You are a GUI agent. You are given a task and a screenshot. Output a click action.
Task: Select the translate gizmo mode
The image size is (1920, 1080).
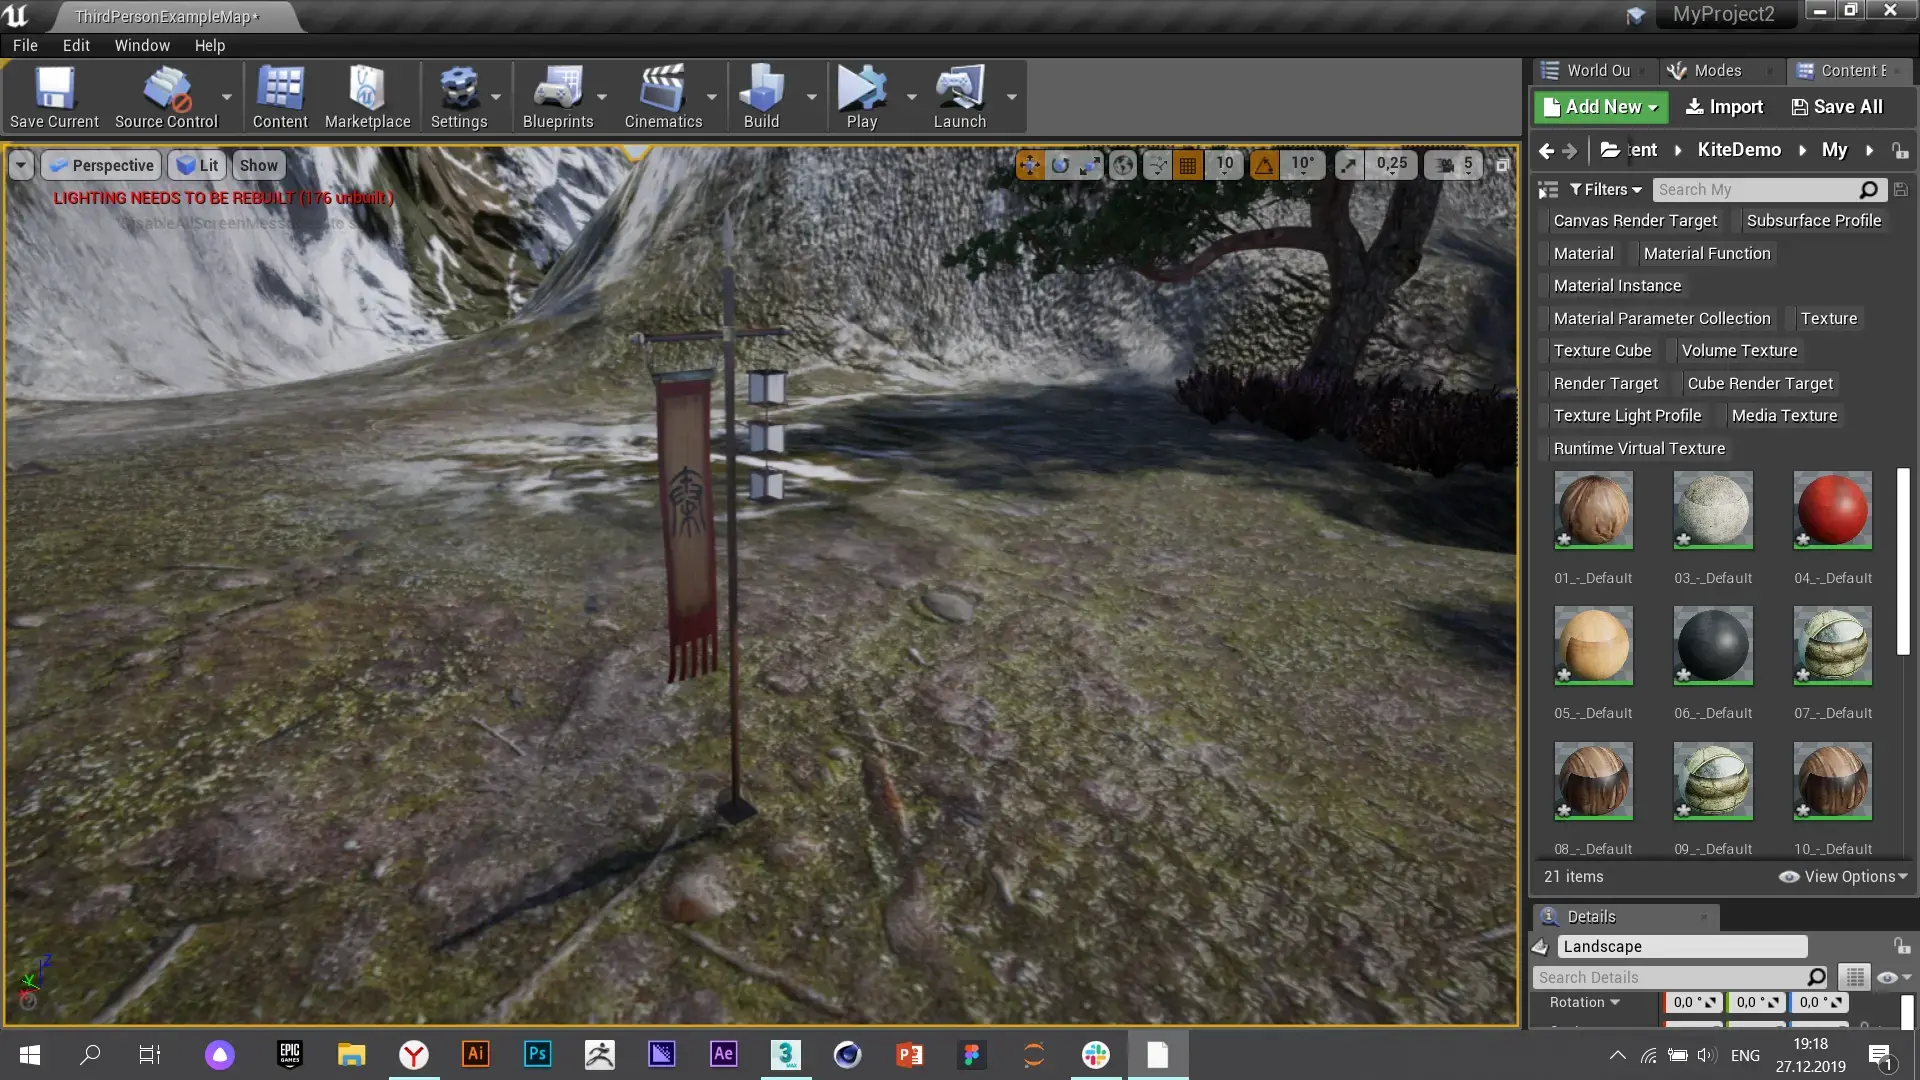[1030, 165]
